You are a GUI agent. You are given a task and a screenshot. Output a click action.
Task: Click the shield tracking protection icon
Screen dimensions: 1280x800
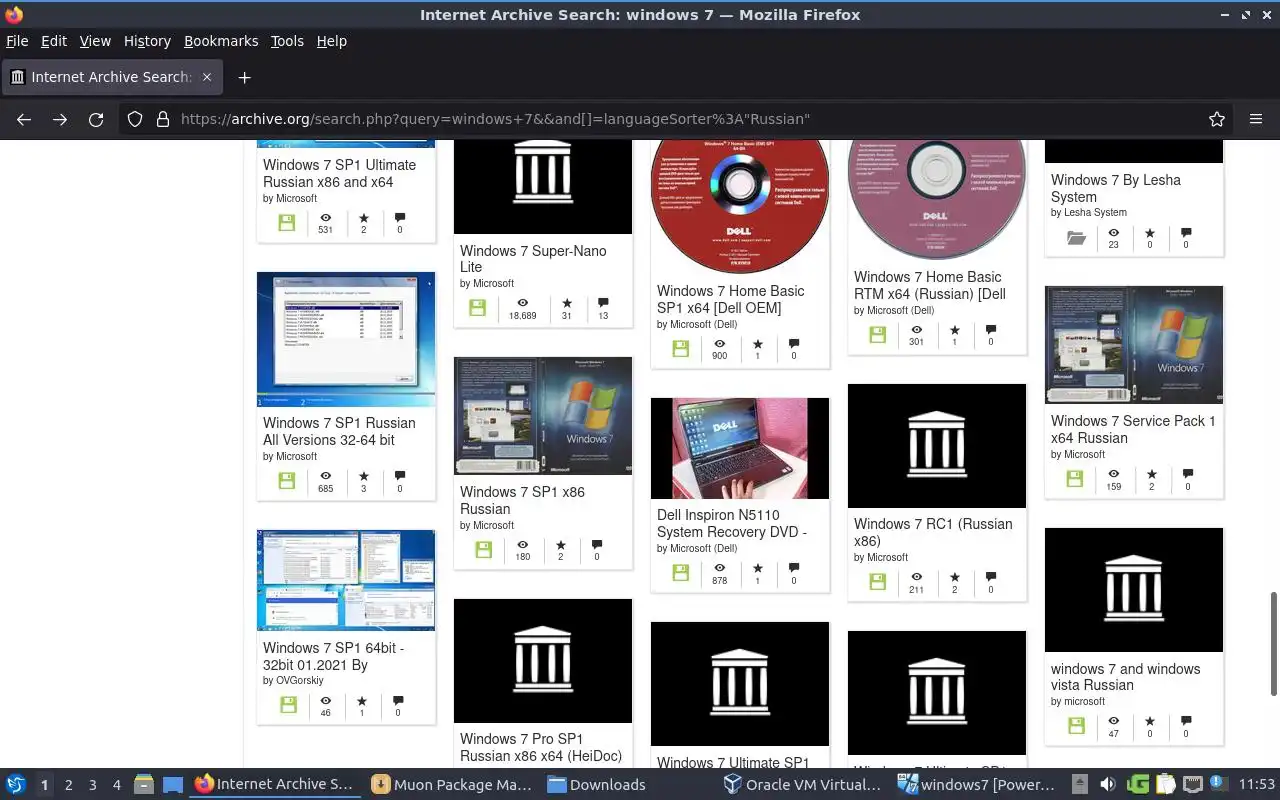pyautogui.click(x=135, y=119)
